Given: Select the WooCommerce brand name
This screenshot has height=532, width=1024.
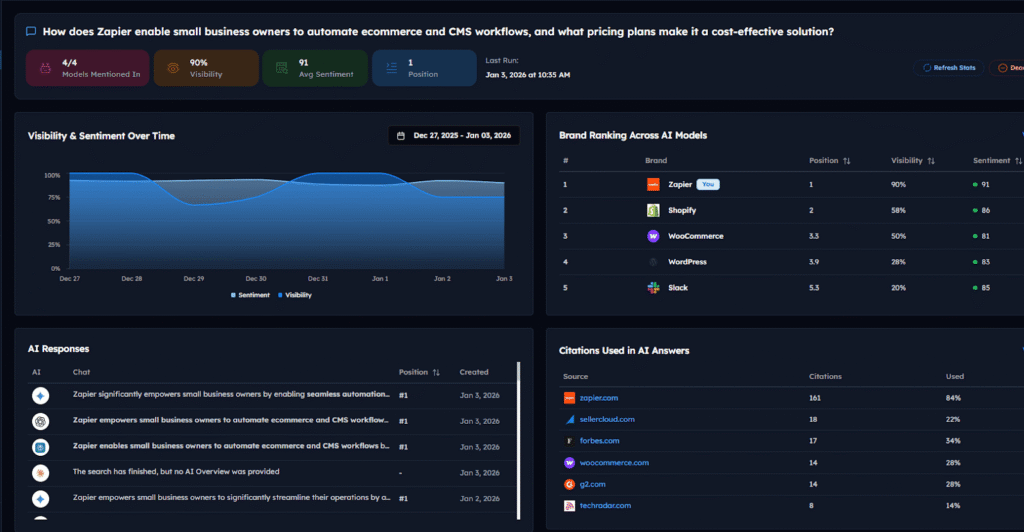Looking at the screenshot, I should click(696, 236).
